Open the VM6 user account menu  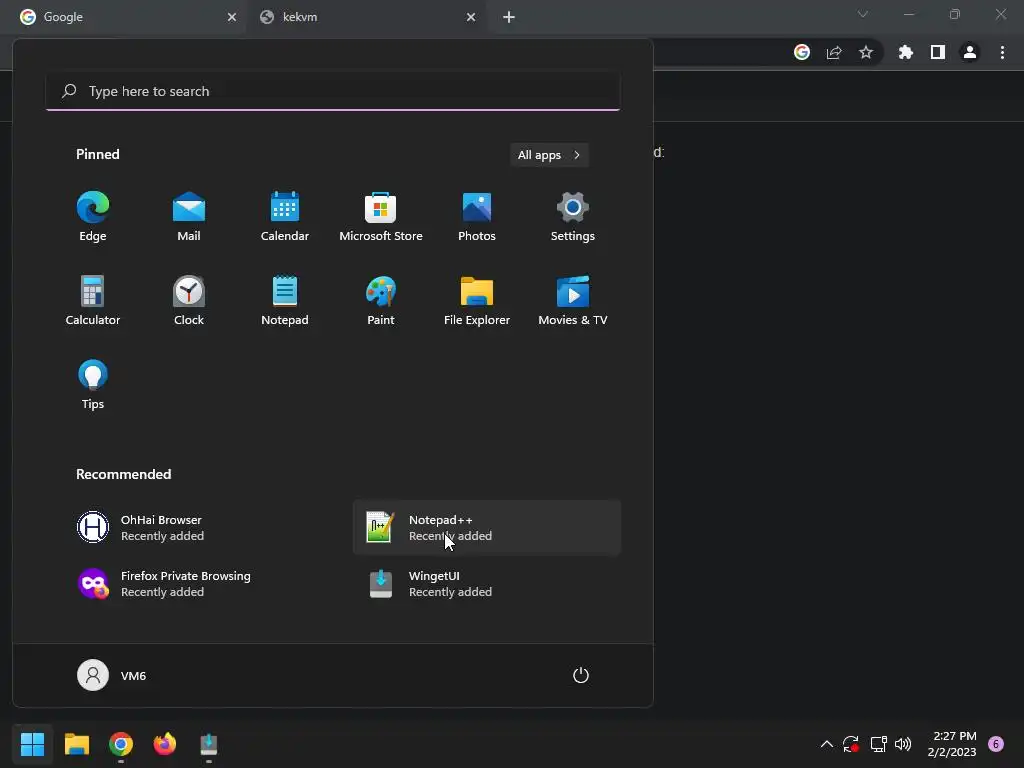tap(112, 675)
